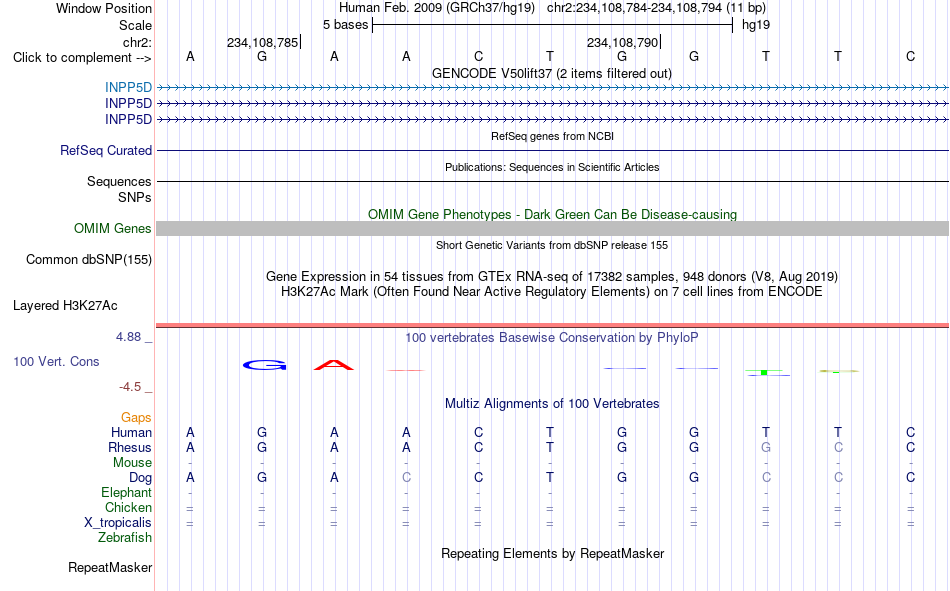Open the light blue INPP5D gene label
Screen dimensions: 950x591
point(128,87)
